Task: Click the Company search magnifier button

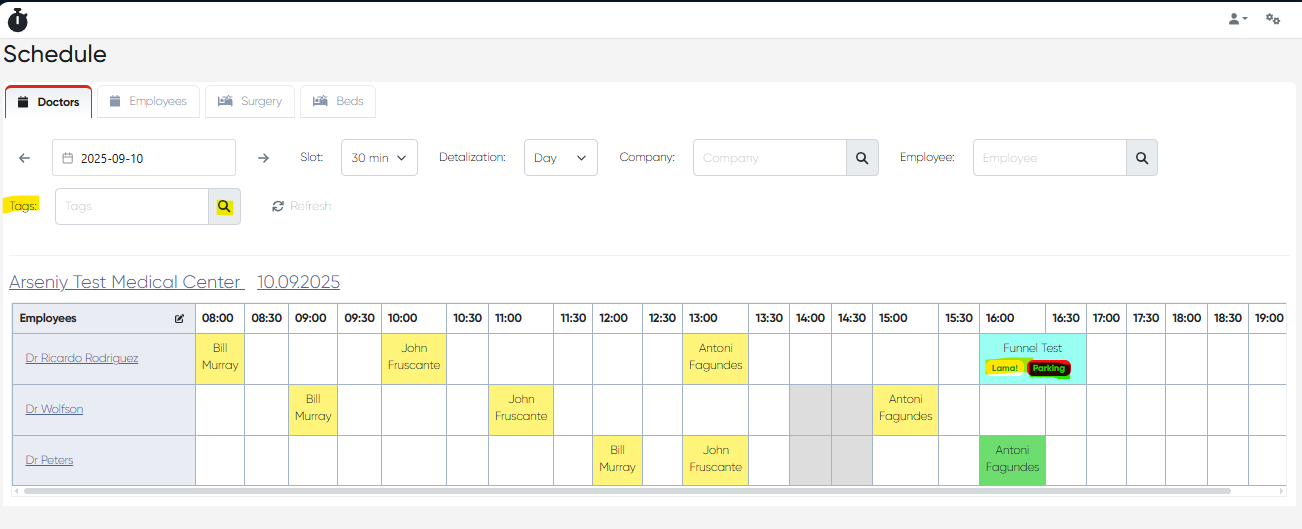Action: pyautogui.click(x=862, y=158)
